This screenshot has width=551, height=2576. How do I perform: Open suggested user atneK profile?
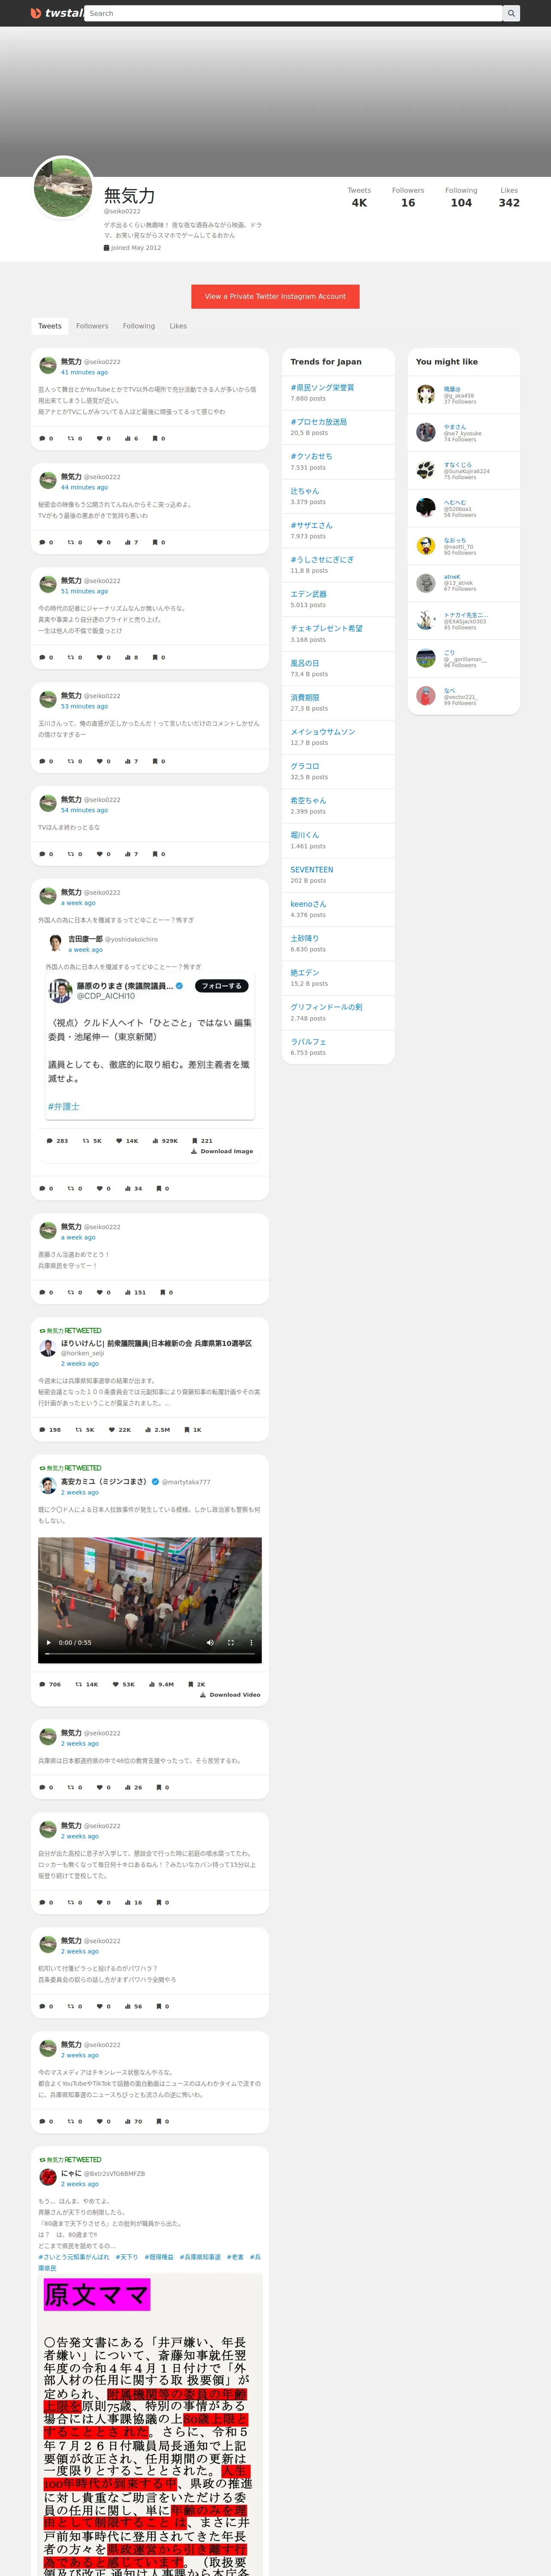point(452,577)
